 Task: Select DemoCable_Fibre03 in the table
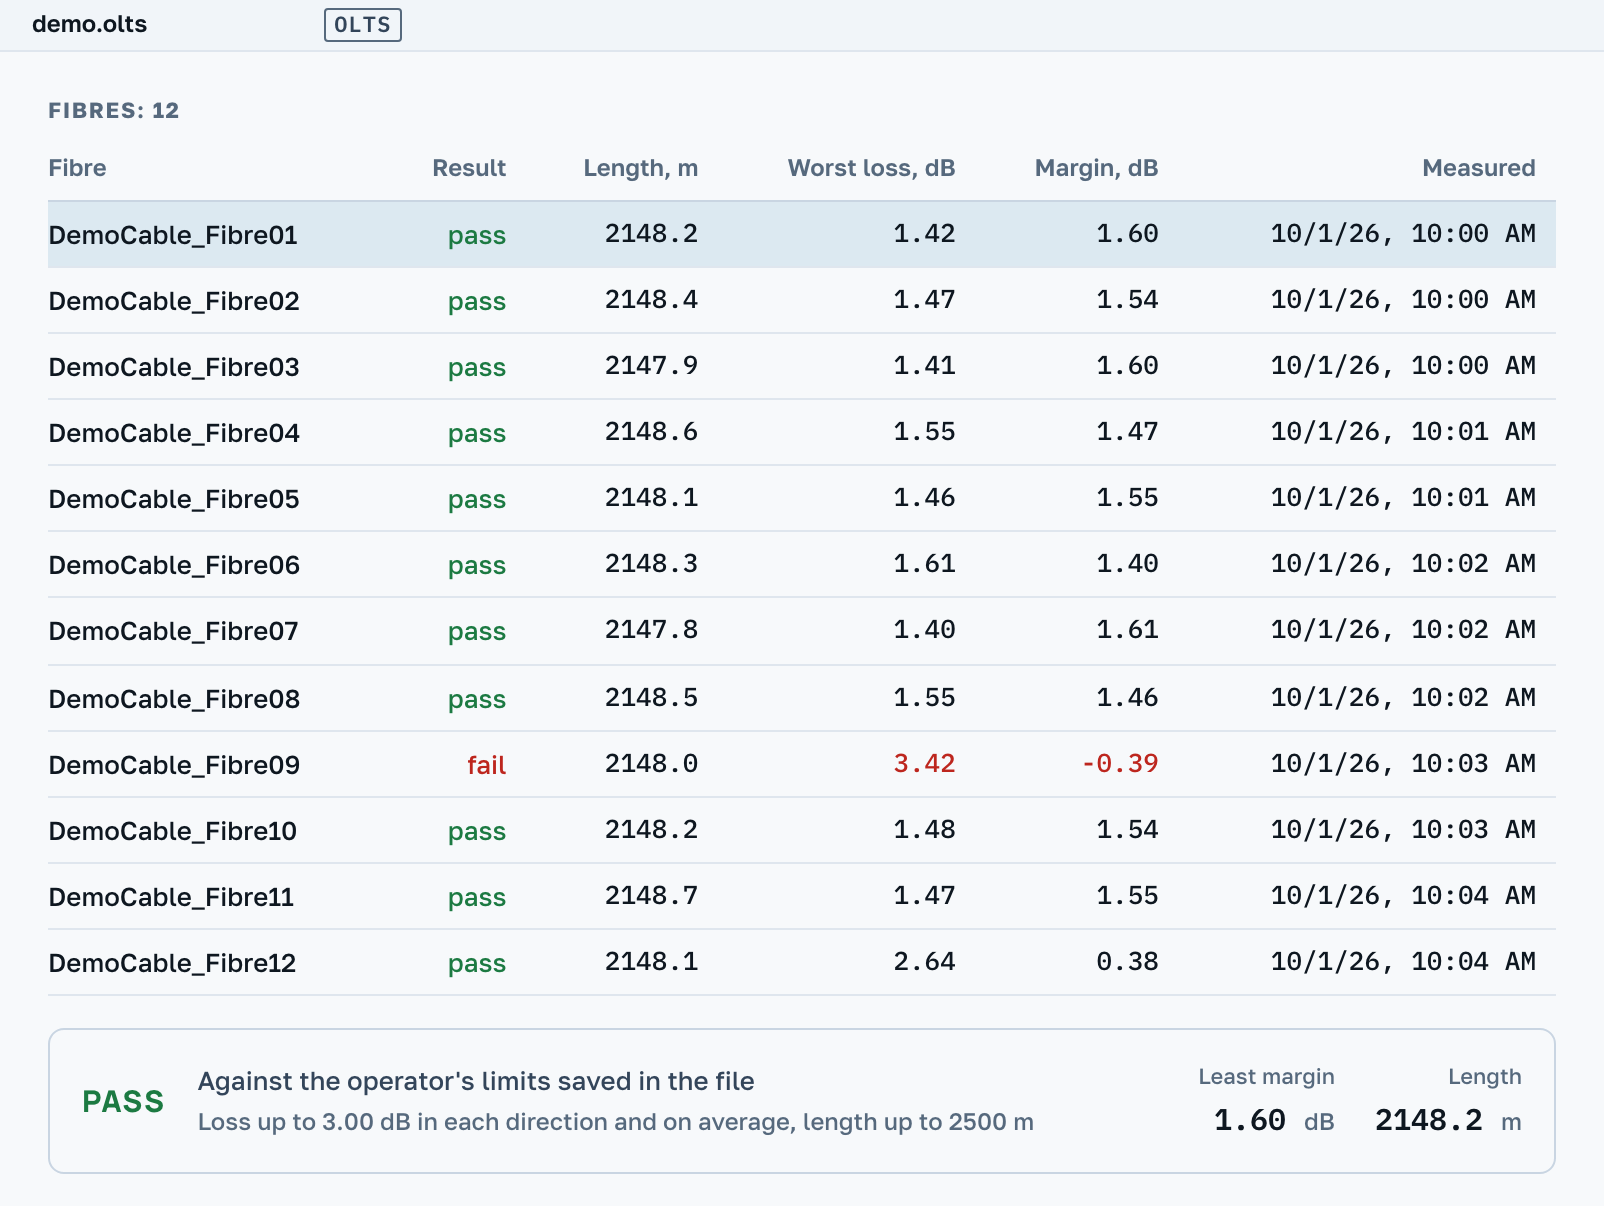pos(174,367)
